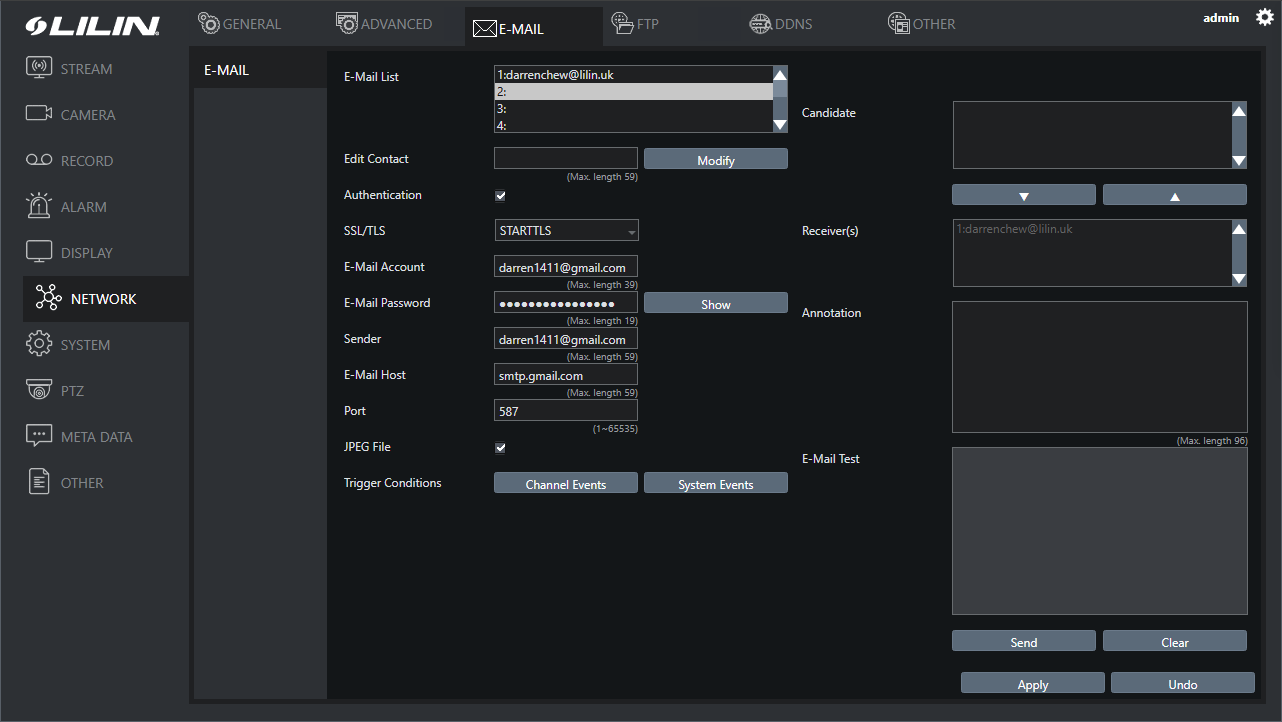
Task: Clear the E-Mail Test output
Action: coord(1175,641)
